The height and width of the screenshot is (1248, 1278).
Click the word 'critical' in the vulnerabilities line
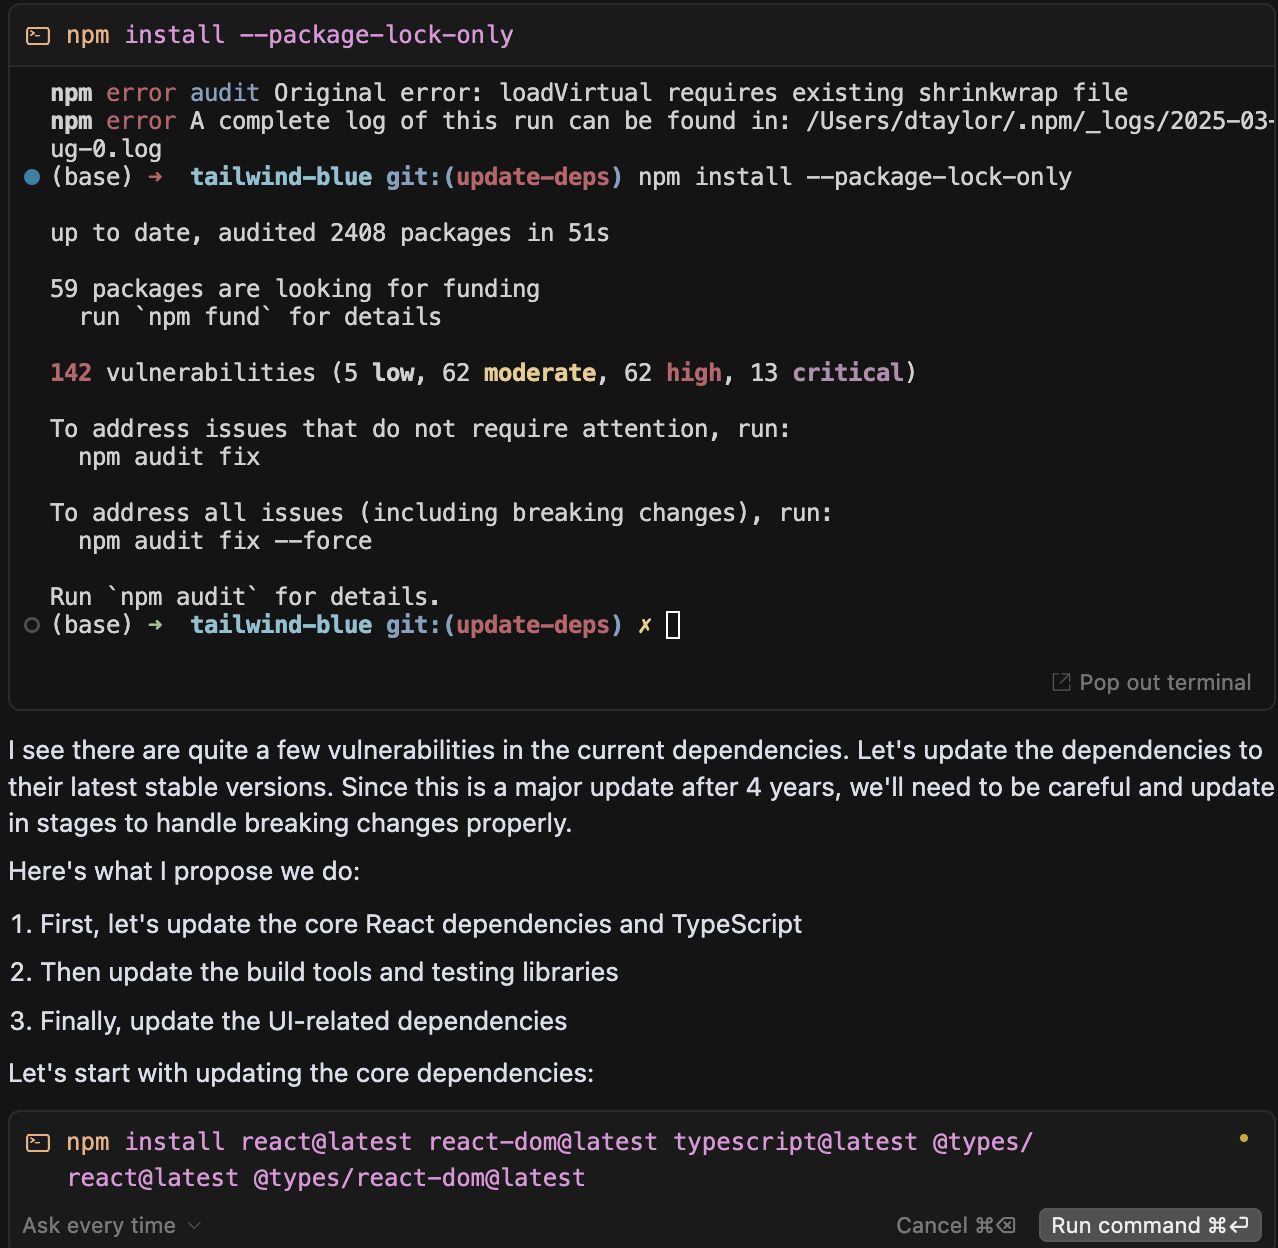point(848,373)
